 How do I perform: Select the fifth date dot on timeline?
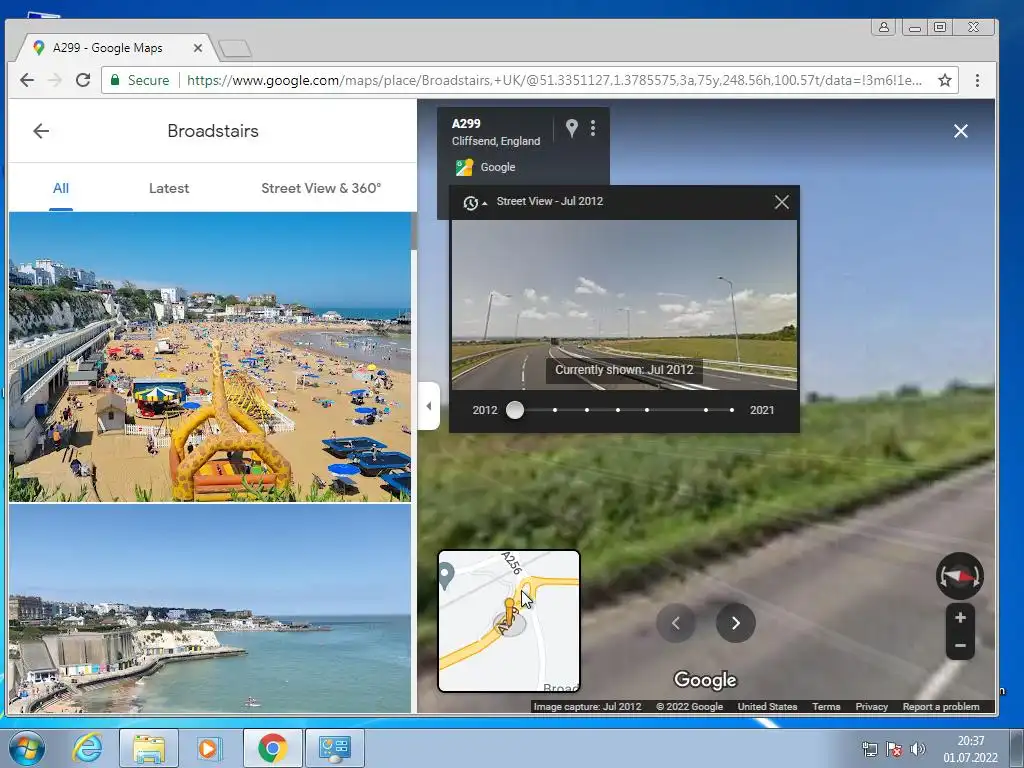pyautogui.click(x=647, y=410)
